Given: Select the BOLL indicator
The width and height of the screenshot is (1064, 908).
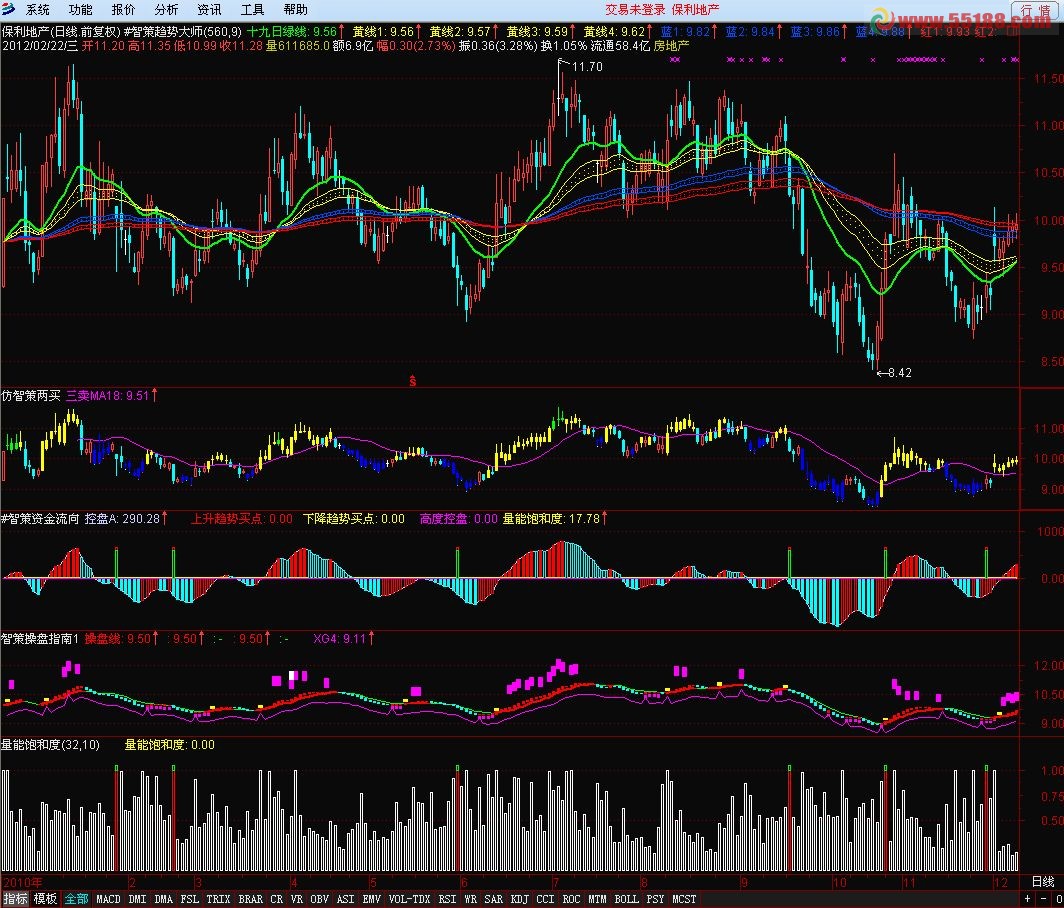Looking at the screenshot, I should [x=626, y=898].
